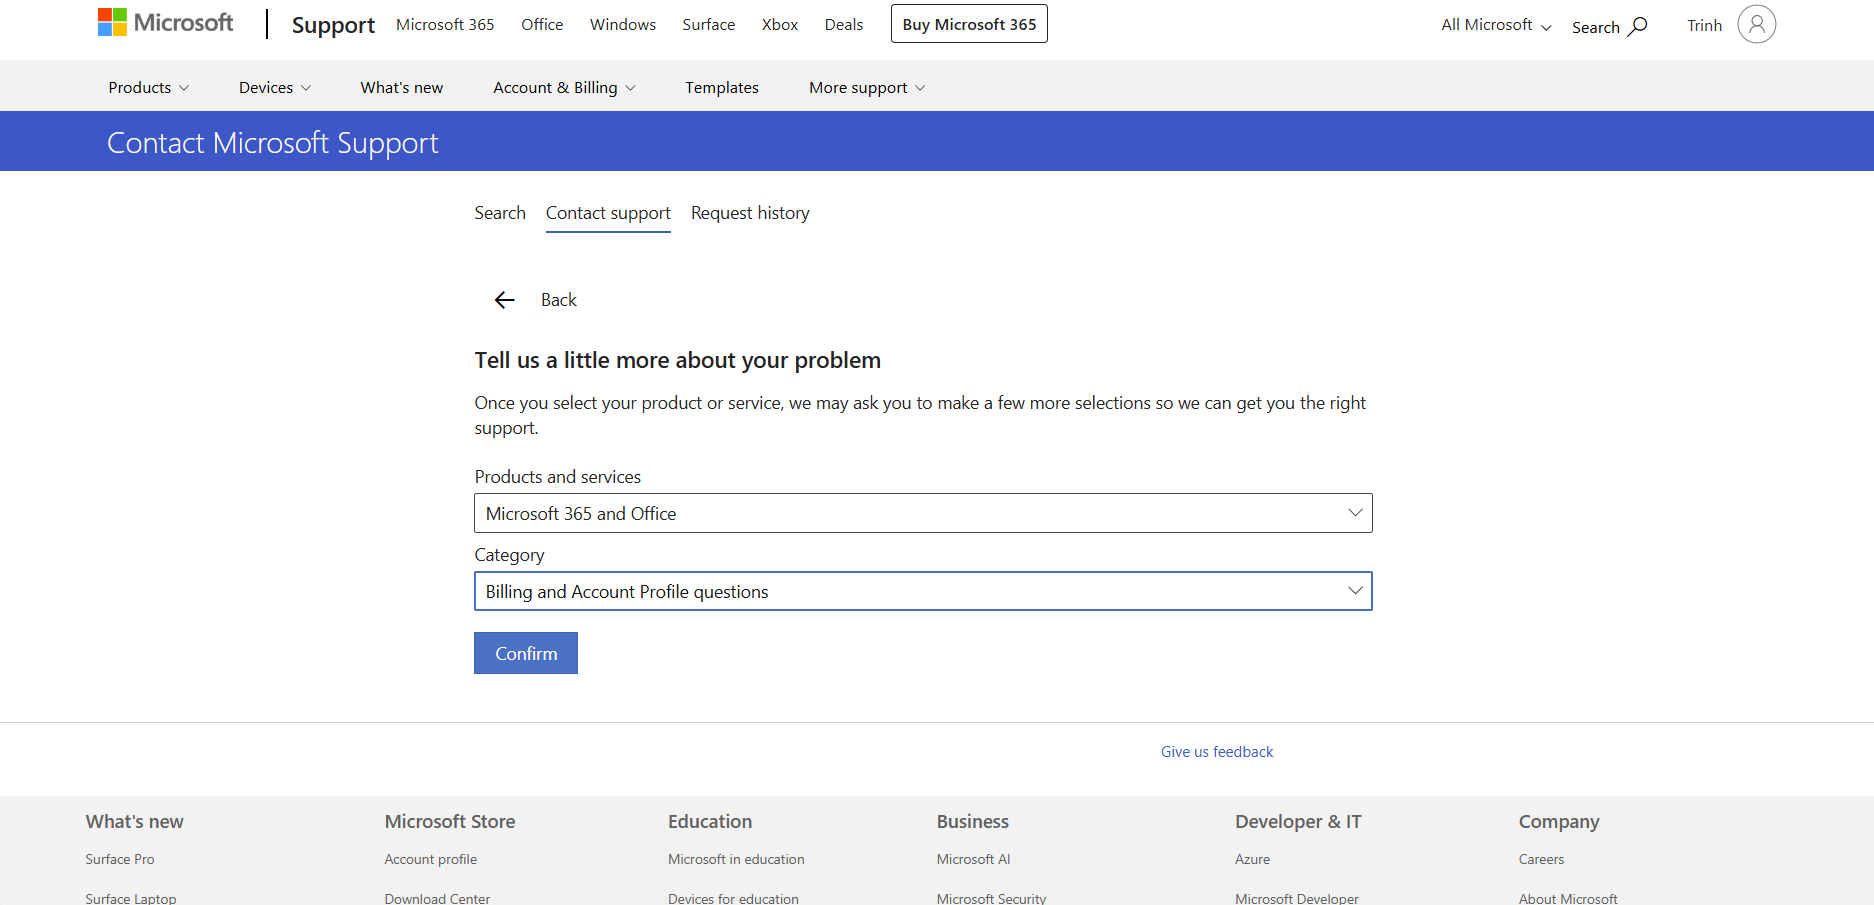The width and height of the screenshot is (1874, 905).
Task: Open Careers footer link
Action: pyautogui.click(x=1542, y=859)
